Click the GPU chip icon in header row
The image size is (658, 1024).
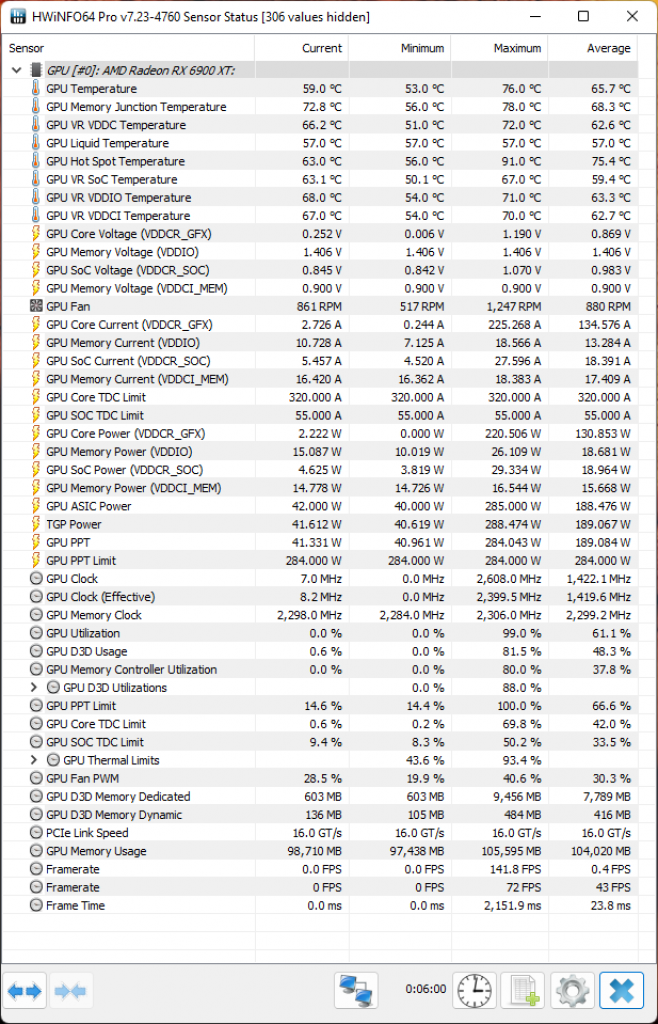[x=36, y=71]
